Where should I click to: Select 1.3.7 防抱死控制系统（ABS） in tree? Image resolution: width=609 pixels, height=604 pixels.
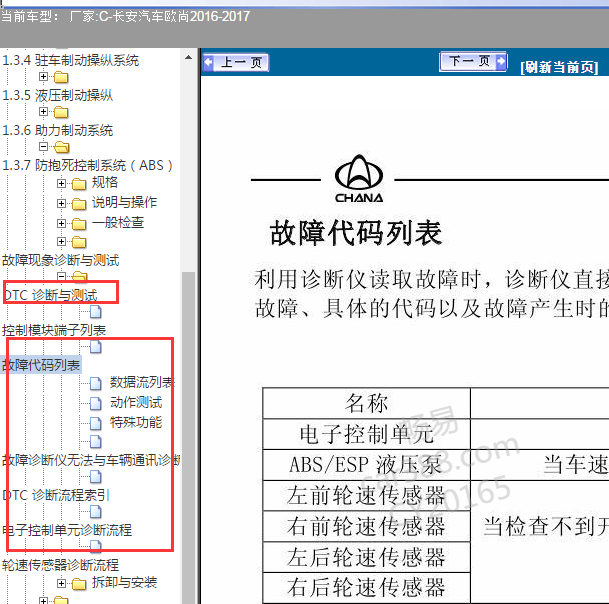click(x=88, y=165)
